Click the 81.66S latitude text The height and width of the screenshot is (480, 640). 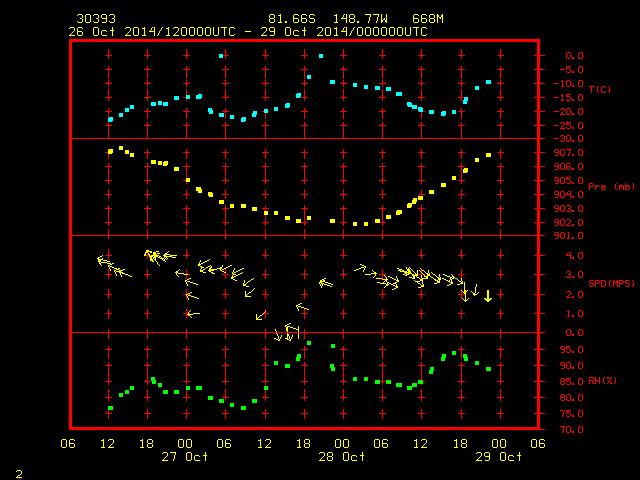tap(292, 19)
